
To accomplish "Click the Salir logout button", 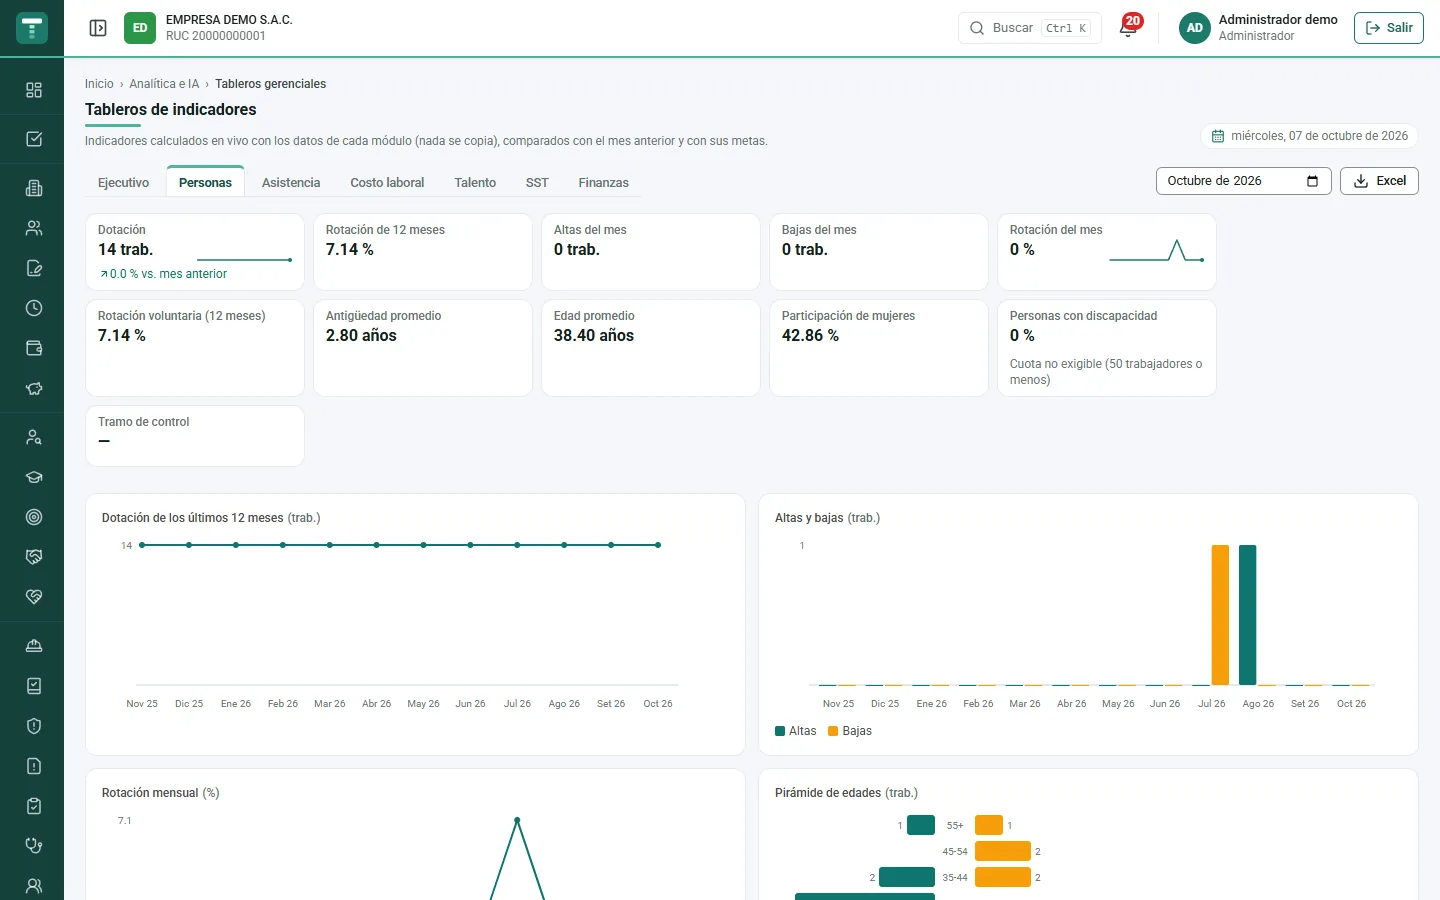I will pyautogui.click(x=1389, y=28).
